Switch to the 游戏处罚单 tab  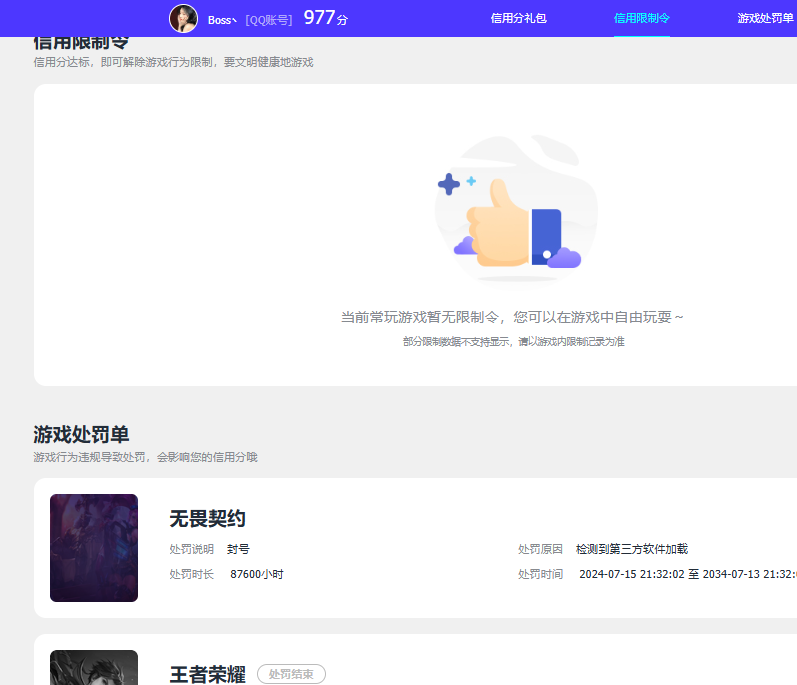(765, 18)
